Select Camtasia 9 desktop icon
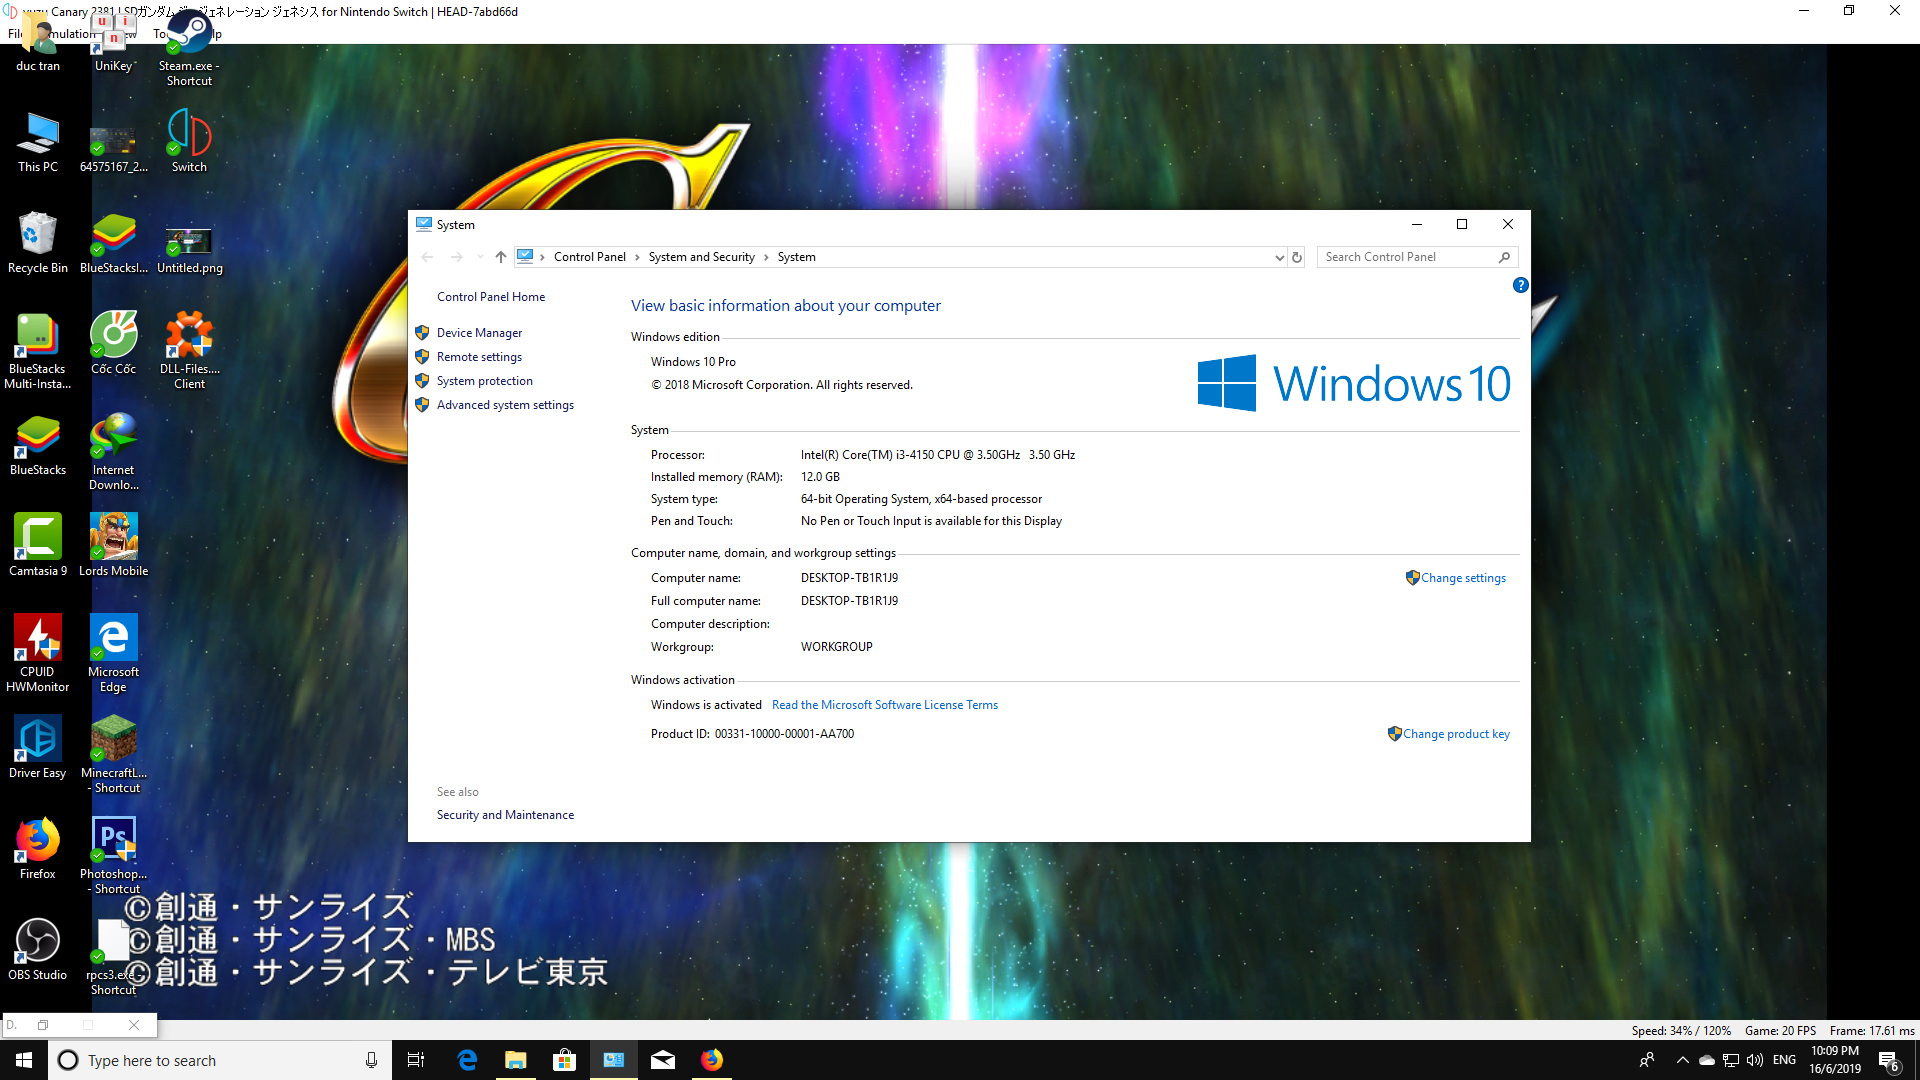 (x=38, y=546)
